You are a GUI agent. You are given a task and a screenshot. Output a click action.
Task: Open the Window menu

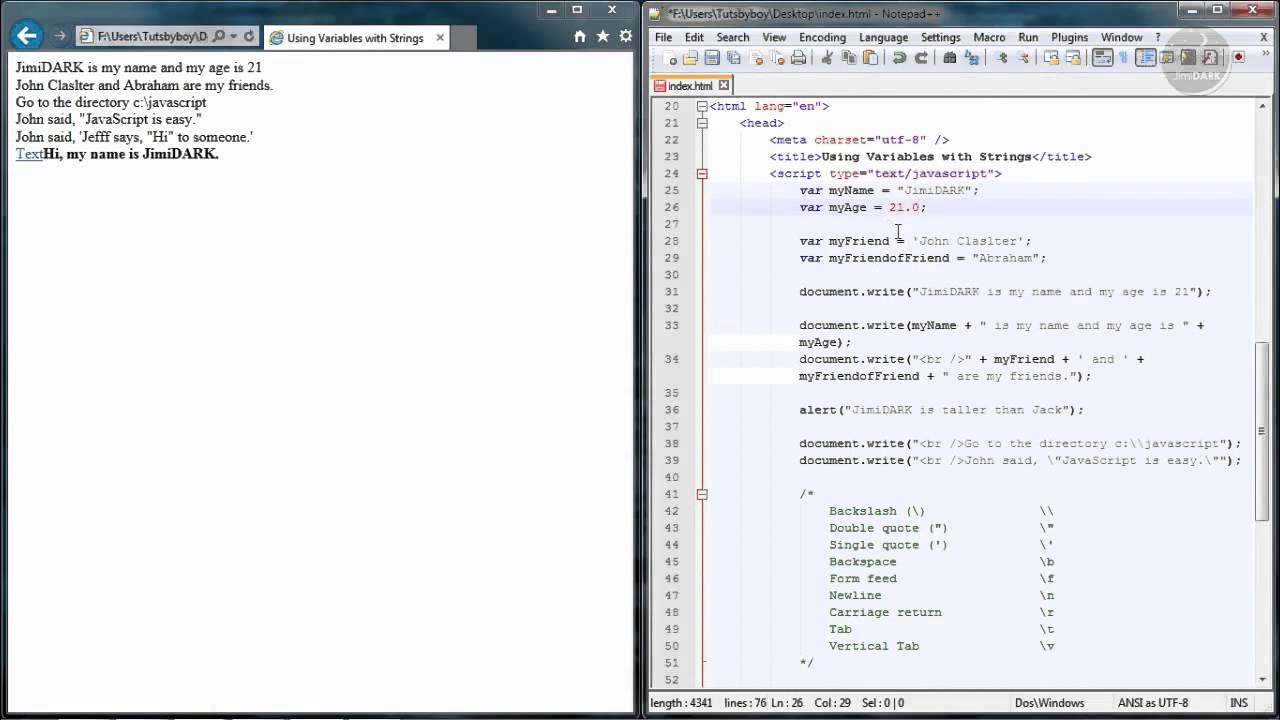coord(1121,37)
